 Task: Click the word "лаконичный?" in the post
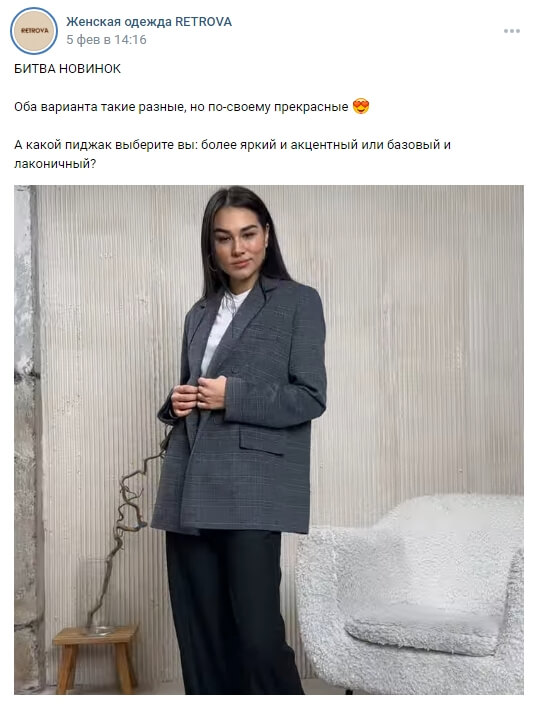coord(55,164)
